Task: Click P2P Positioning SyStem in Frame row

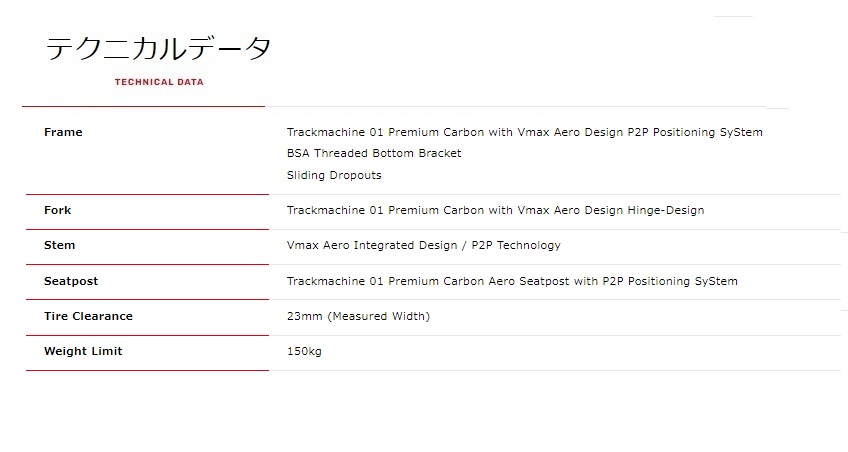Action: coord(695,132)
